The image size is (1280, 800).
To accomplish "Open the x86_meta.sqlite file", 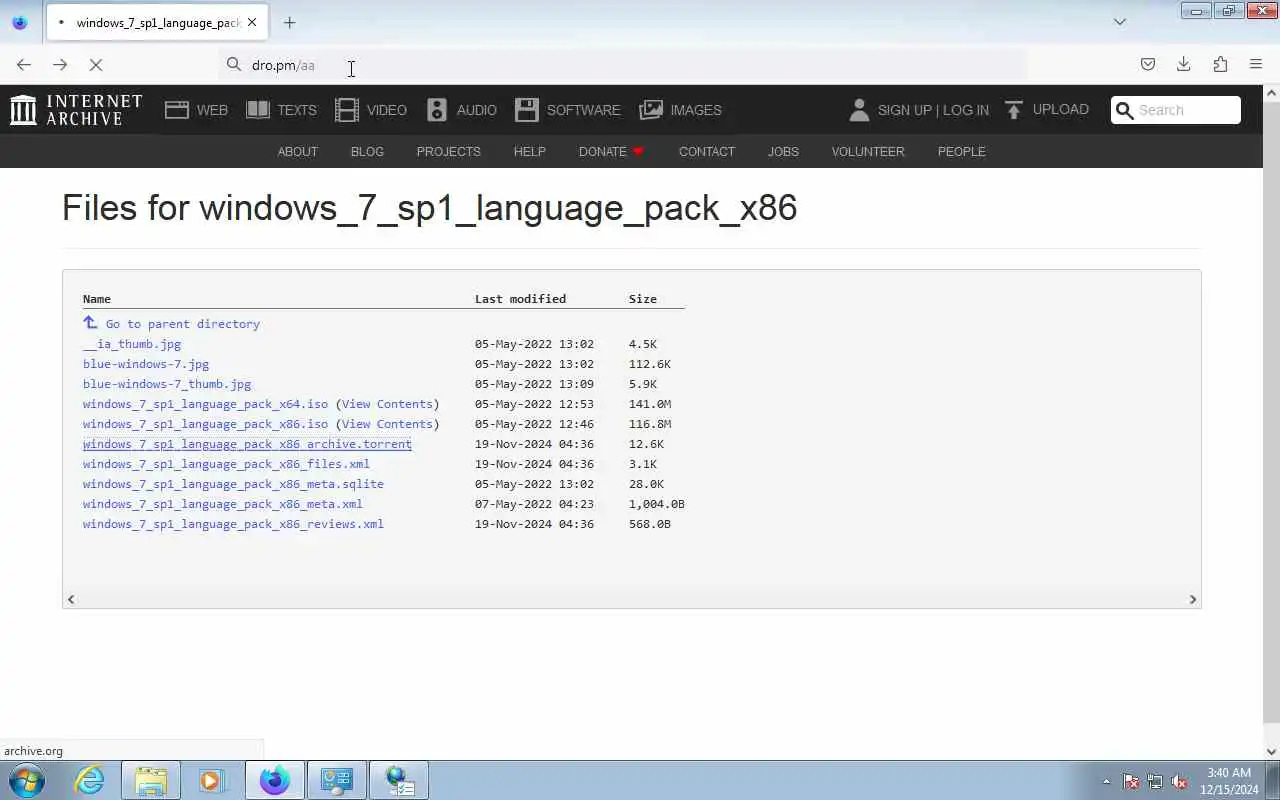I will pos(233,484).
